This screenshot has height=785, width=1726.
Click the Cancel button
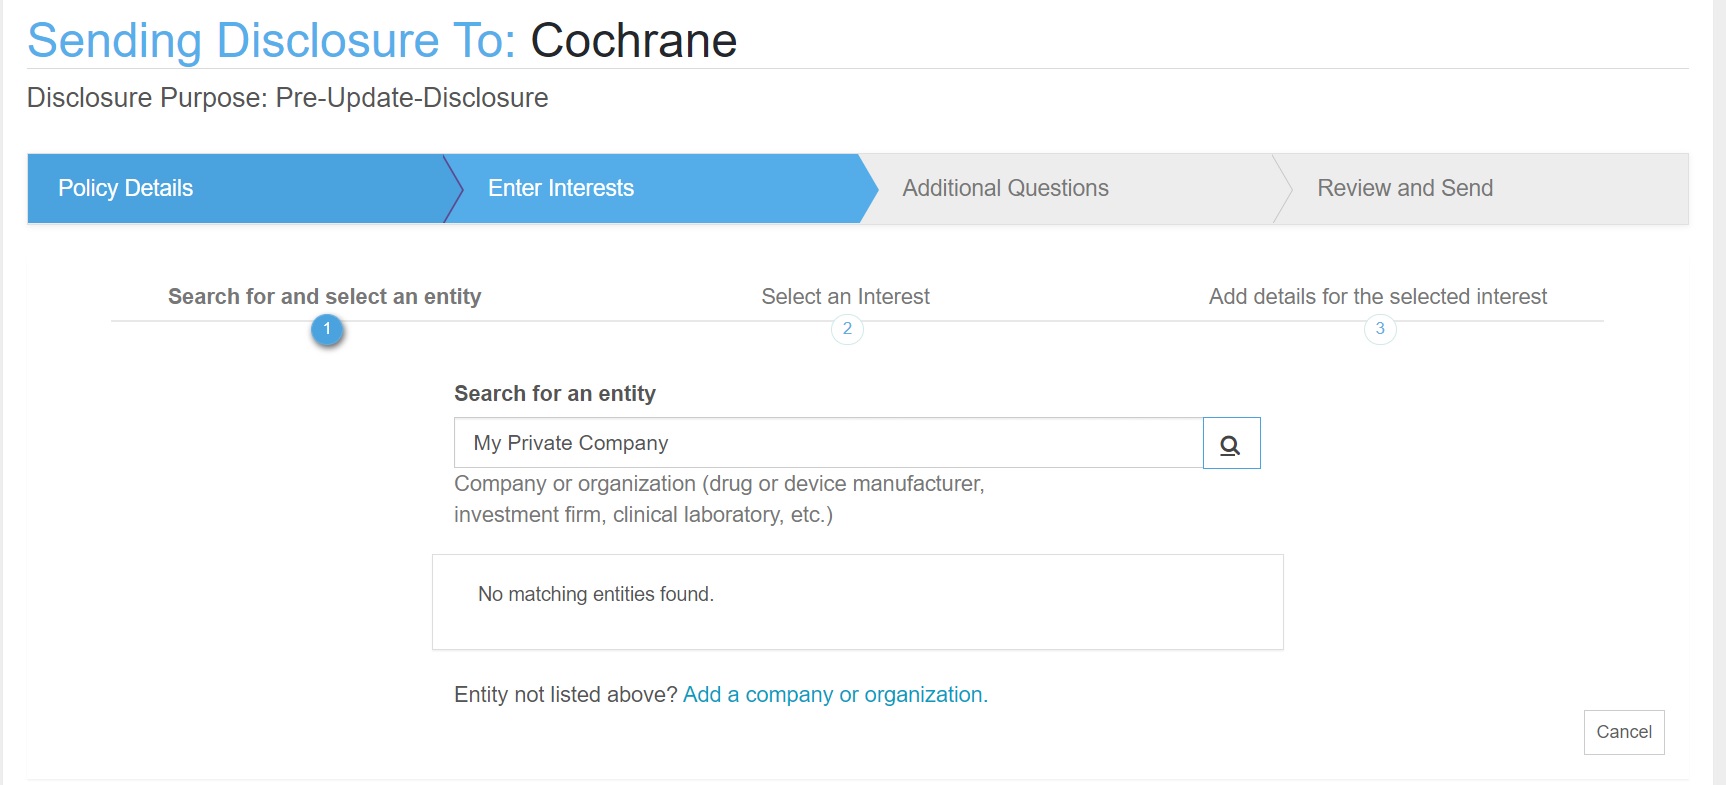[1624, 732]
